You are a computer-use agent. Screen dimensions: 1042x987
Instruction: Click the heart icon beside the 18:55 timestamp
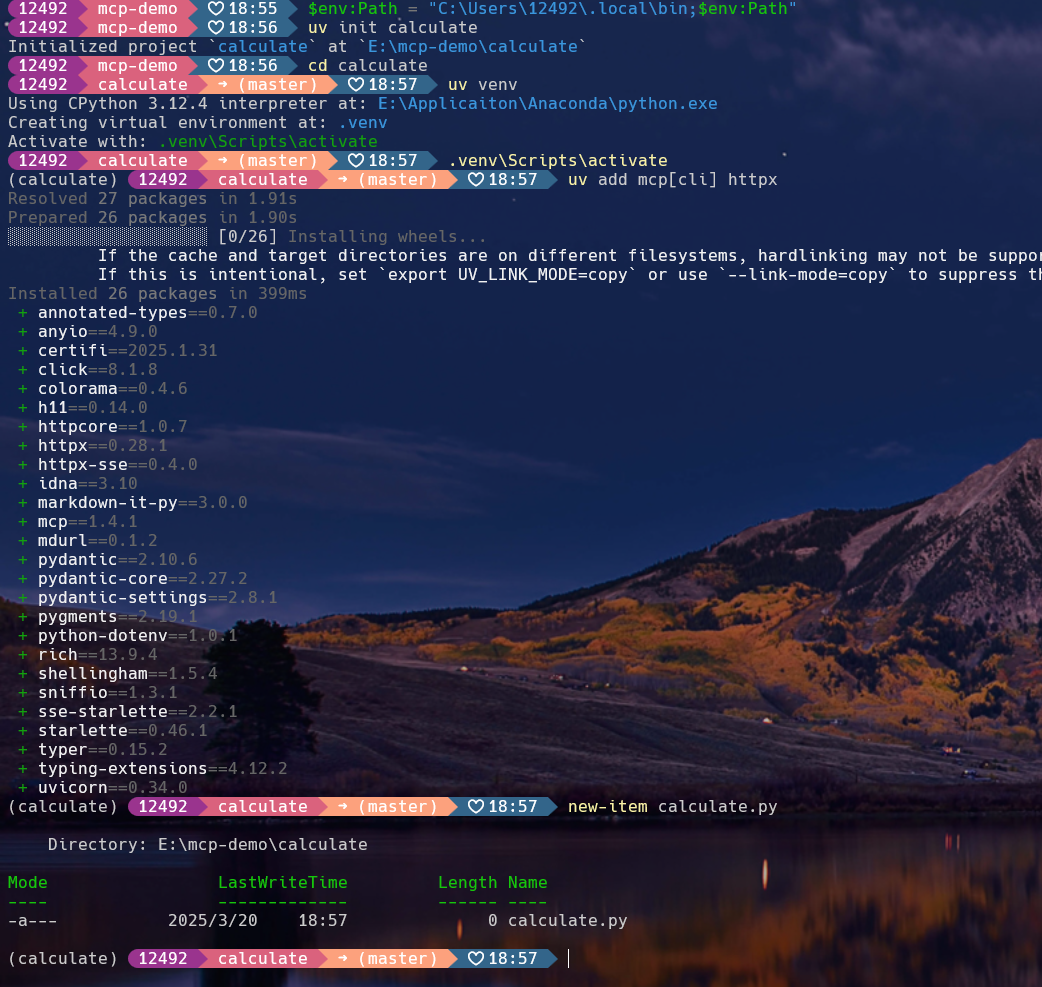click(x=215, y=9)
